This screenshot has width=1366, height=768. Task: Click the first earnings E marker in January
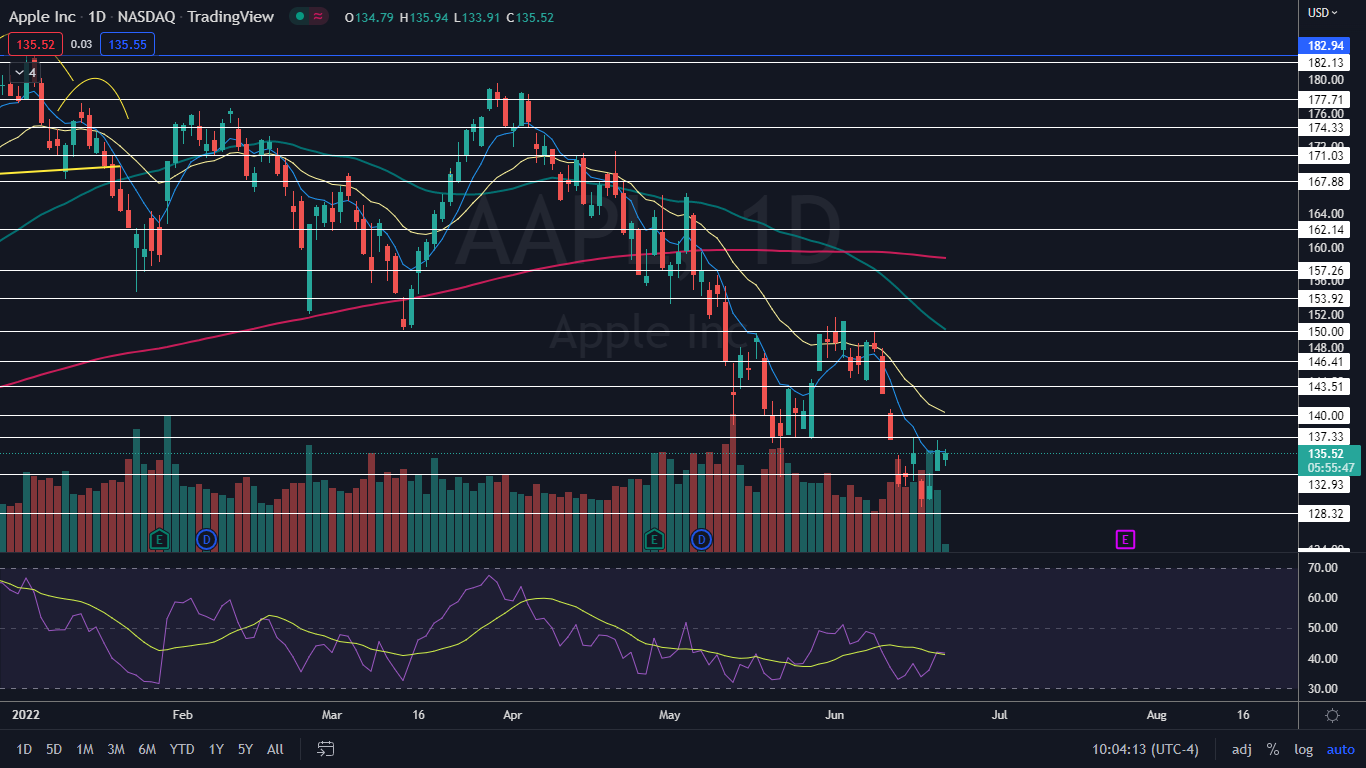tap(158, 538)
